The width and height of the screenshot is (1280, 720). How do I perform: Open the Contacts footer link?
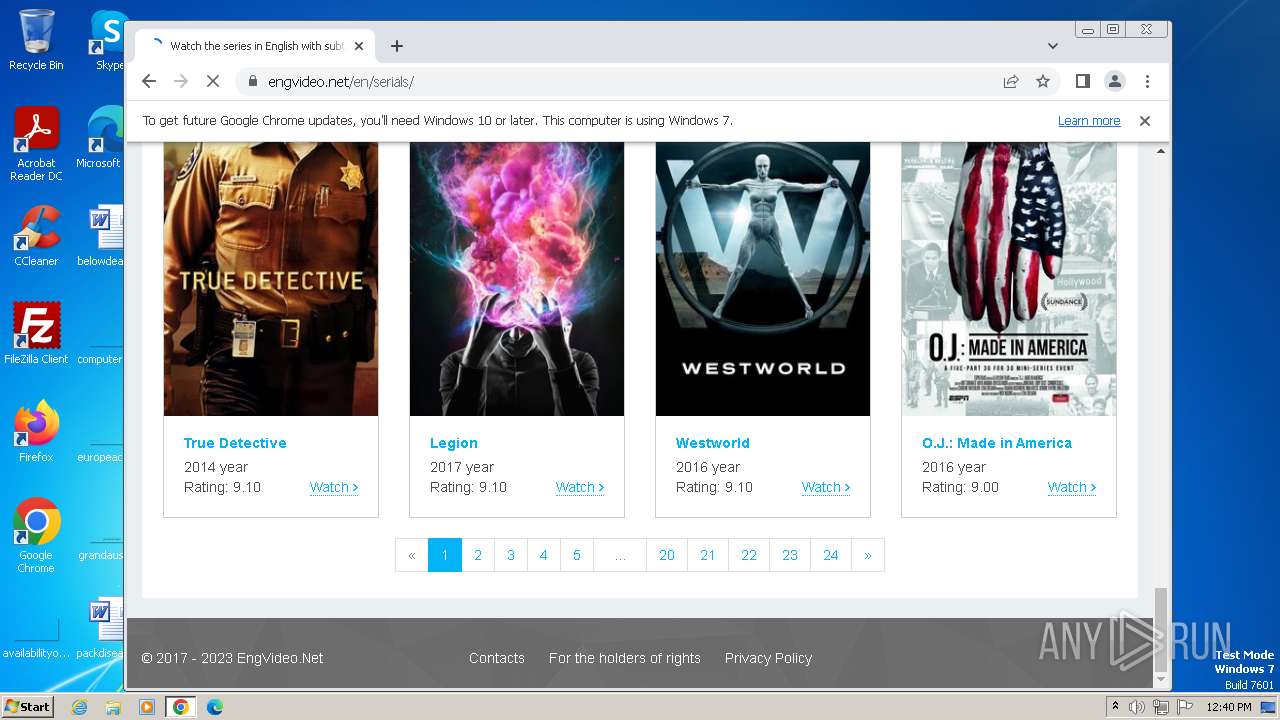point(497,658)
